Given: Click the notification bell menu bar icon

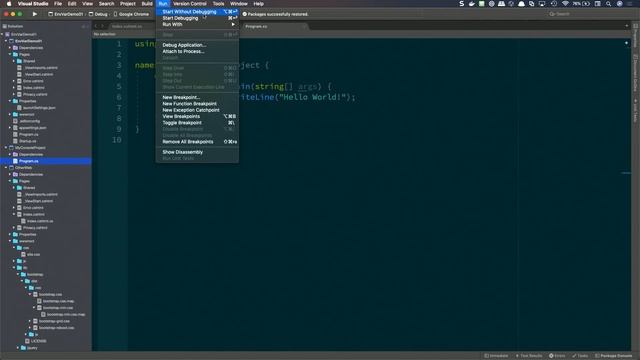Looking at the screenshot, I should pos(521,4).
